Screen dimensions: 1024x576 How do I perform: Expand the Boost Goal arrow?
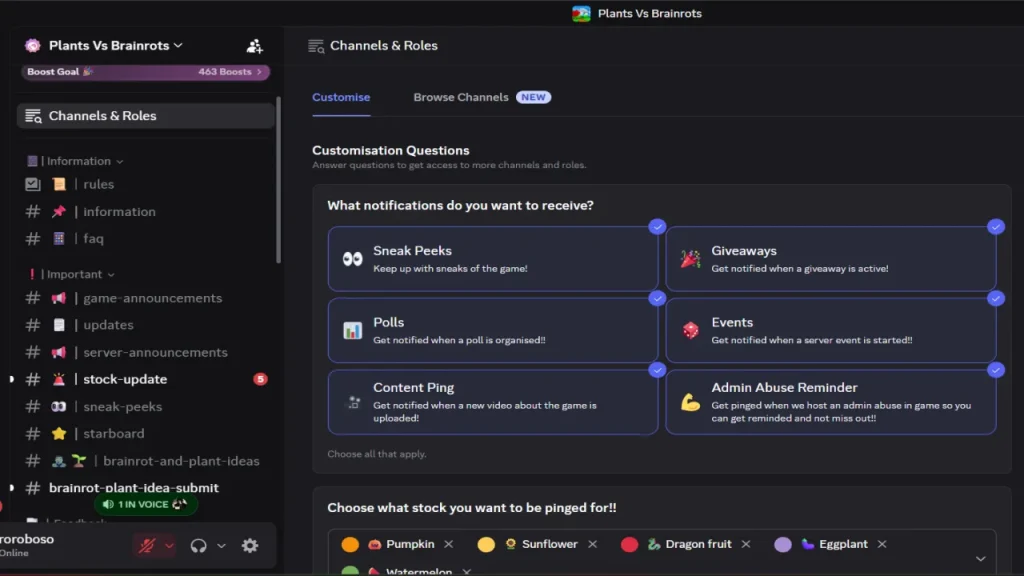[259, 72]
